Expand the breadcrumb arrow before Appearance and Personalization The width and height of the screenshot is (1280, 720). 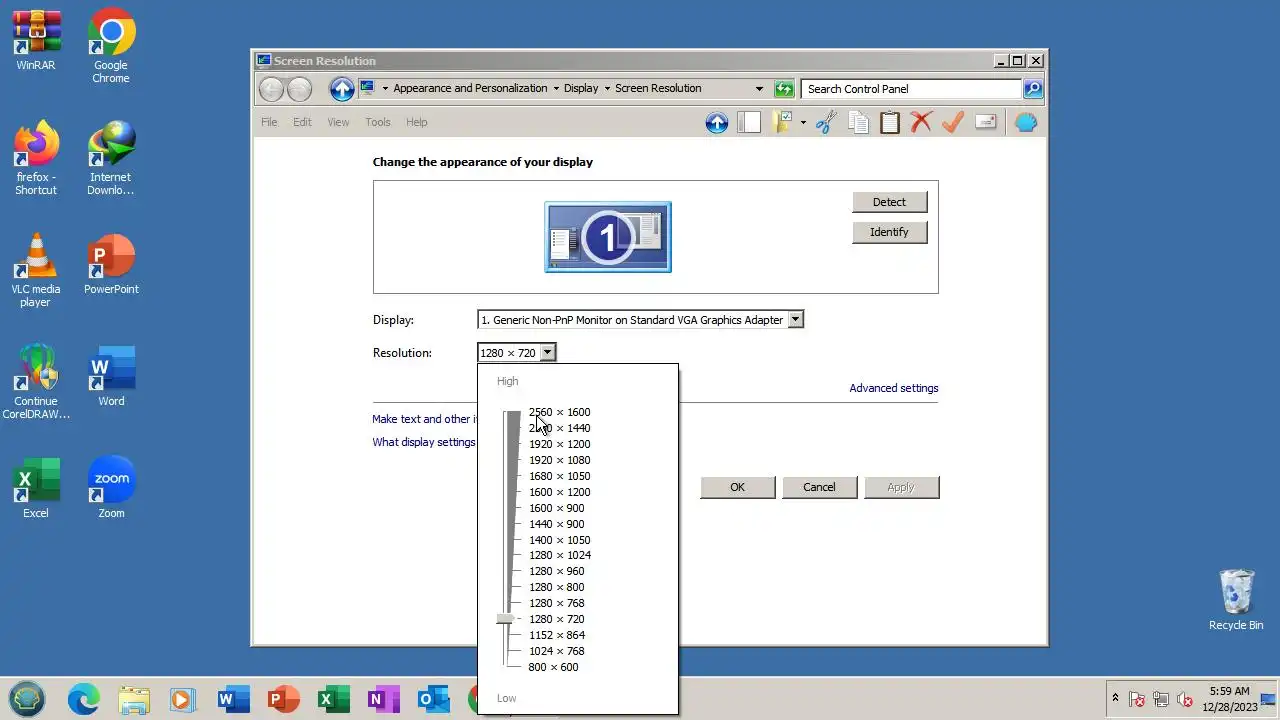(x=385, y=89)
